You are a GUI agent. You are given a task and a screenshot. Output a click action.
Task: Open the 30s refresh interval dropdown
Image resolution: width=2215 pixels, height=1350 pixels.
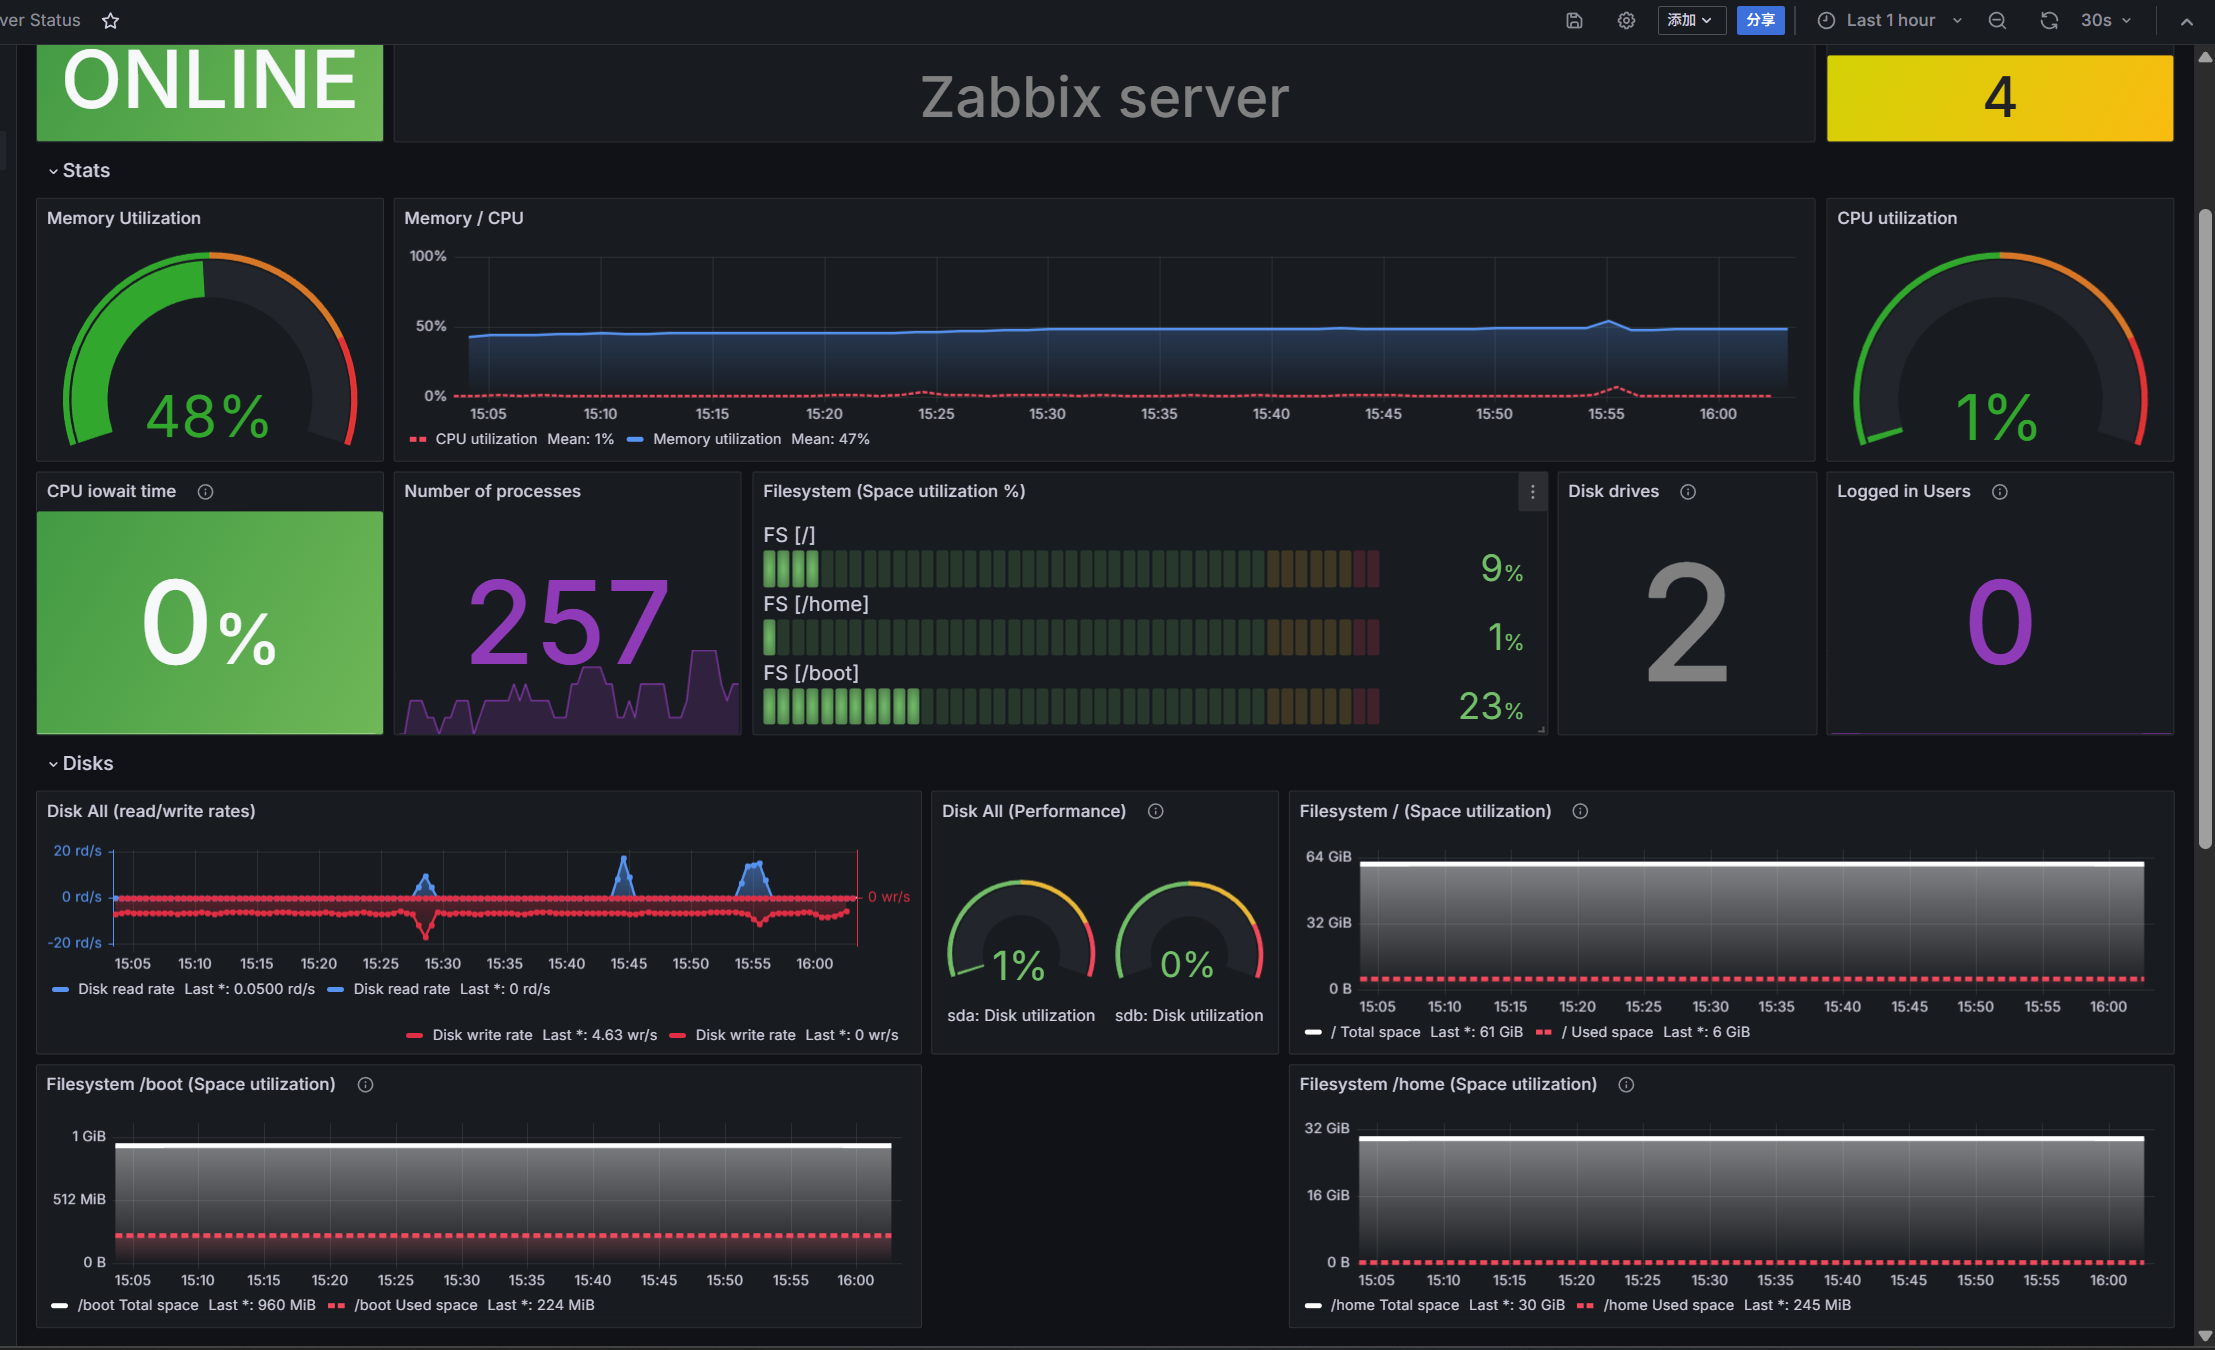pyautogui.click(x=2106, y=20)
